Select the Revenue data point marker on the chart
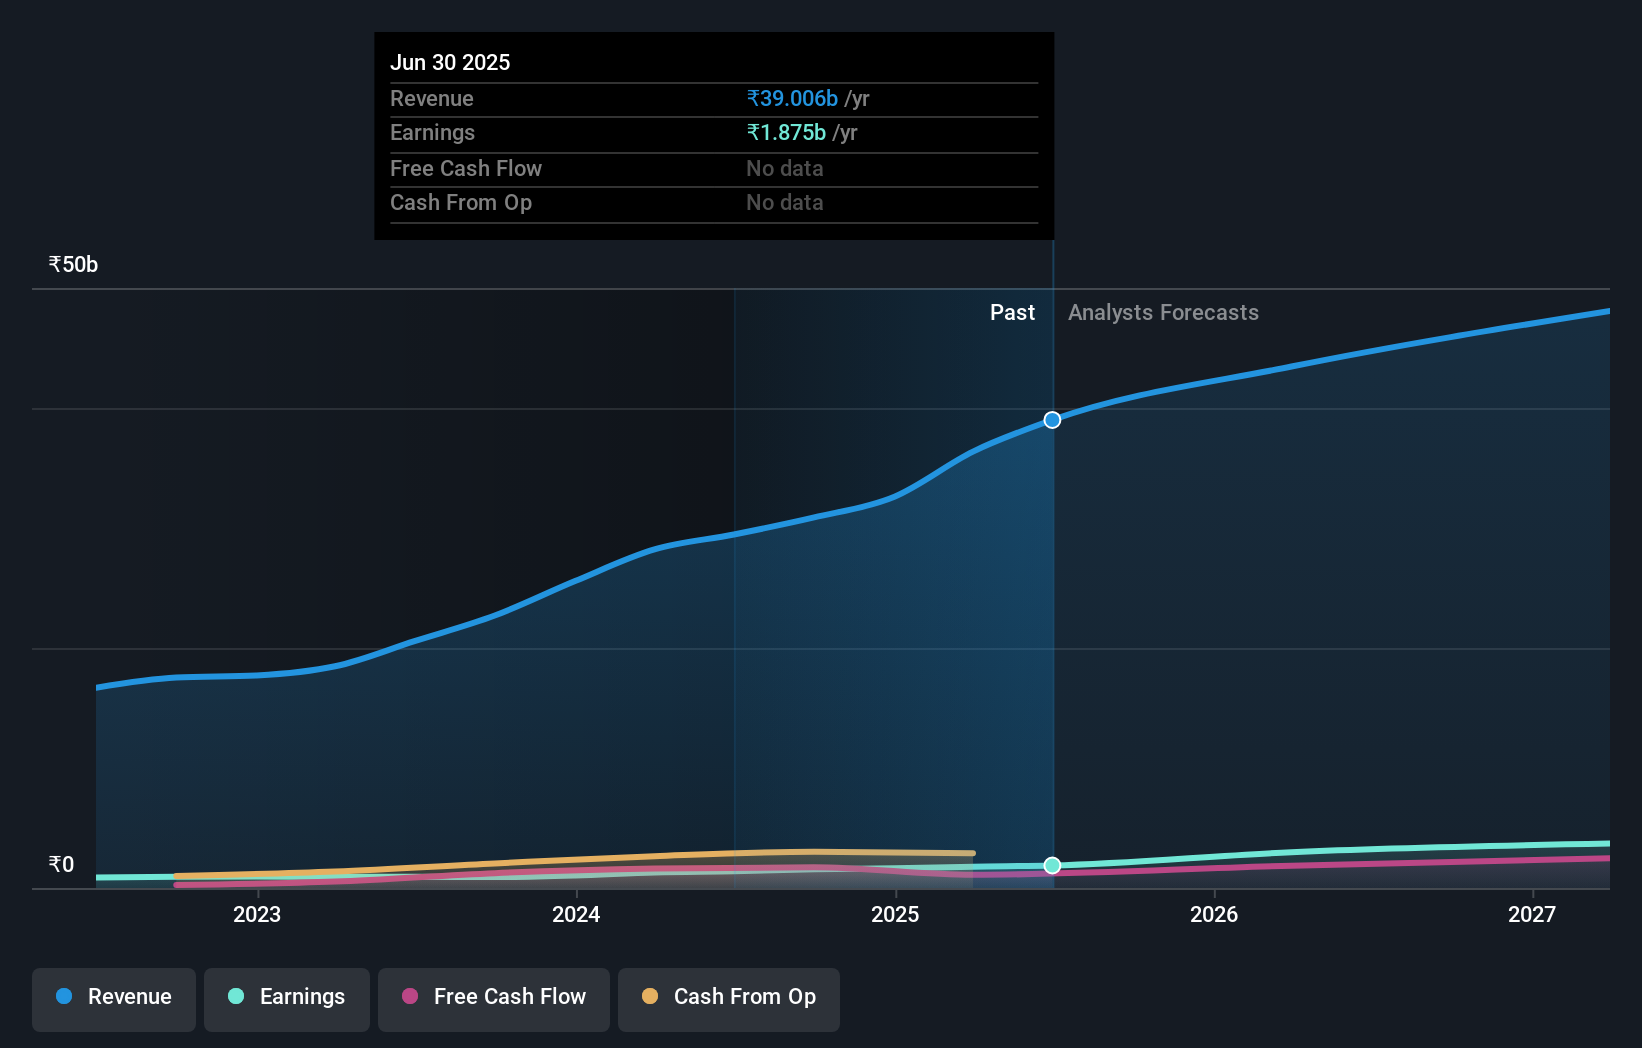Screen dimensions: 1642x1048 (x=1051, y=420)
